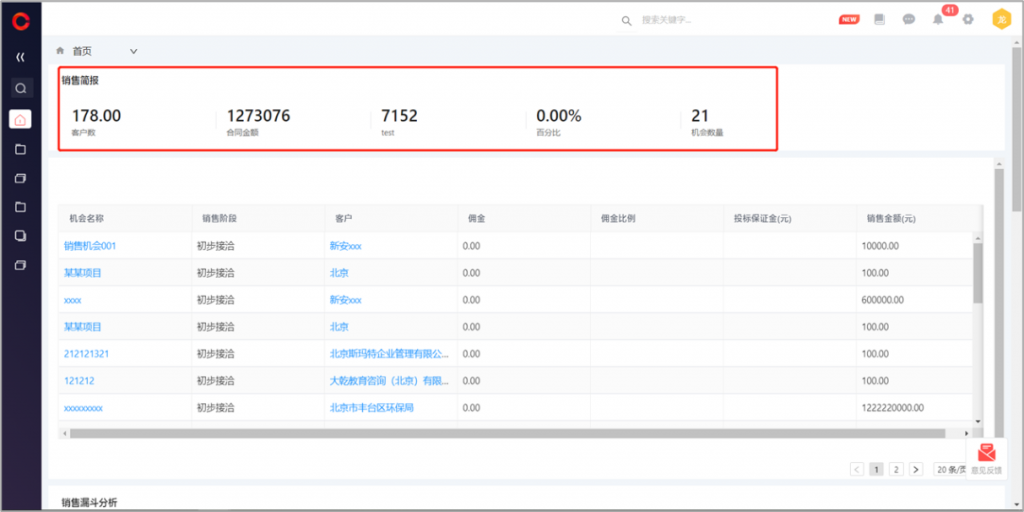
Task: Click the table's horizontal scrollbar
Action: 500,434
